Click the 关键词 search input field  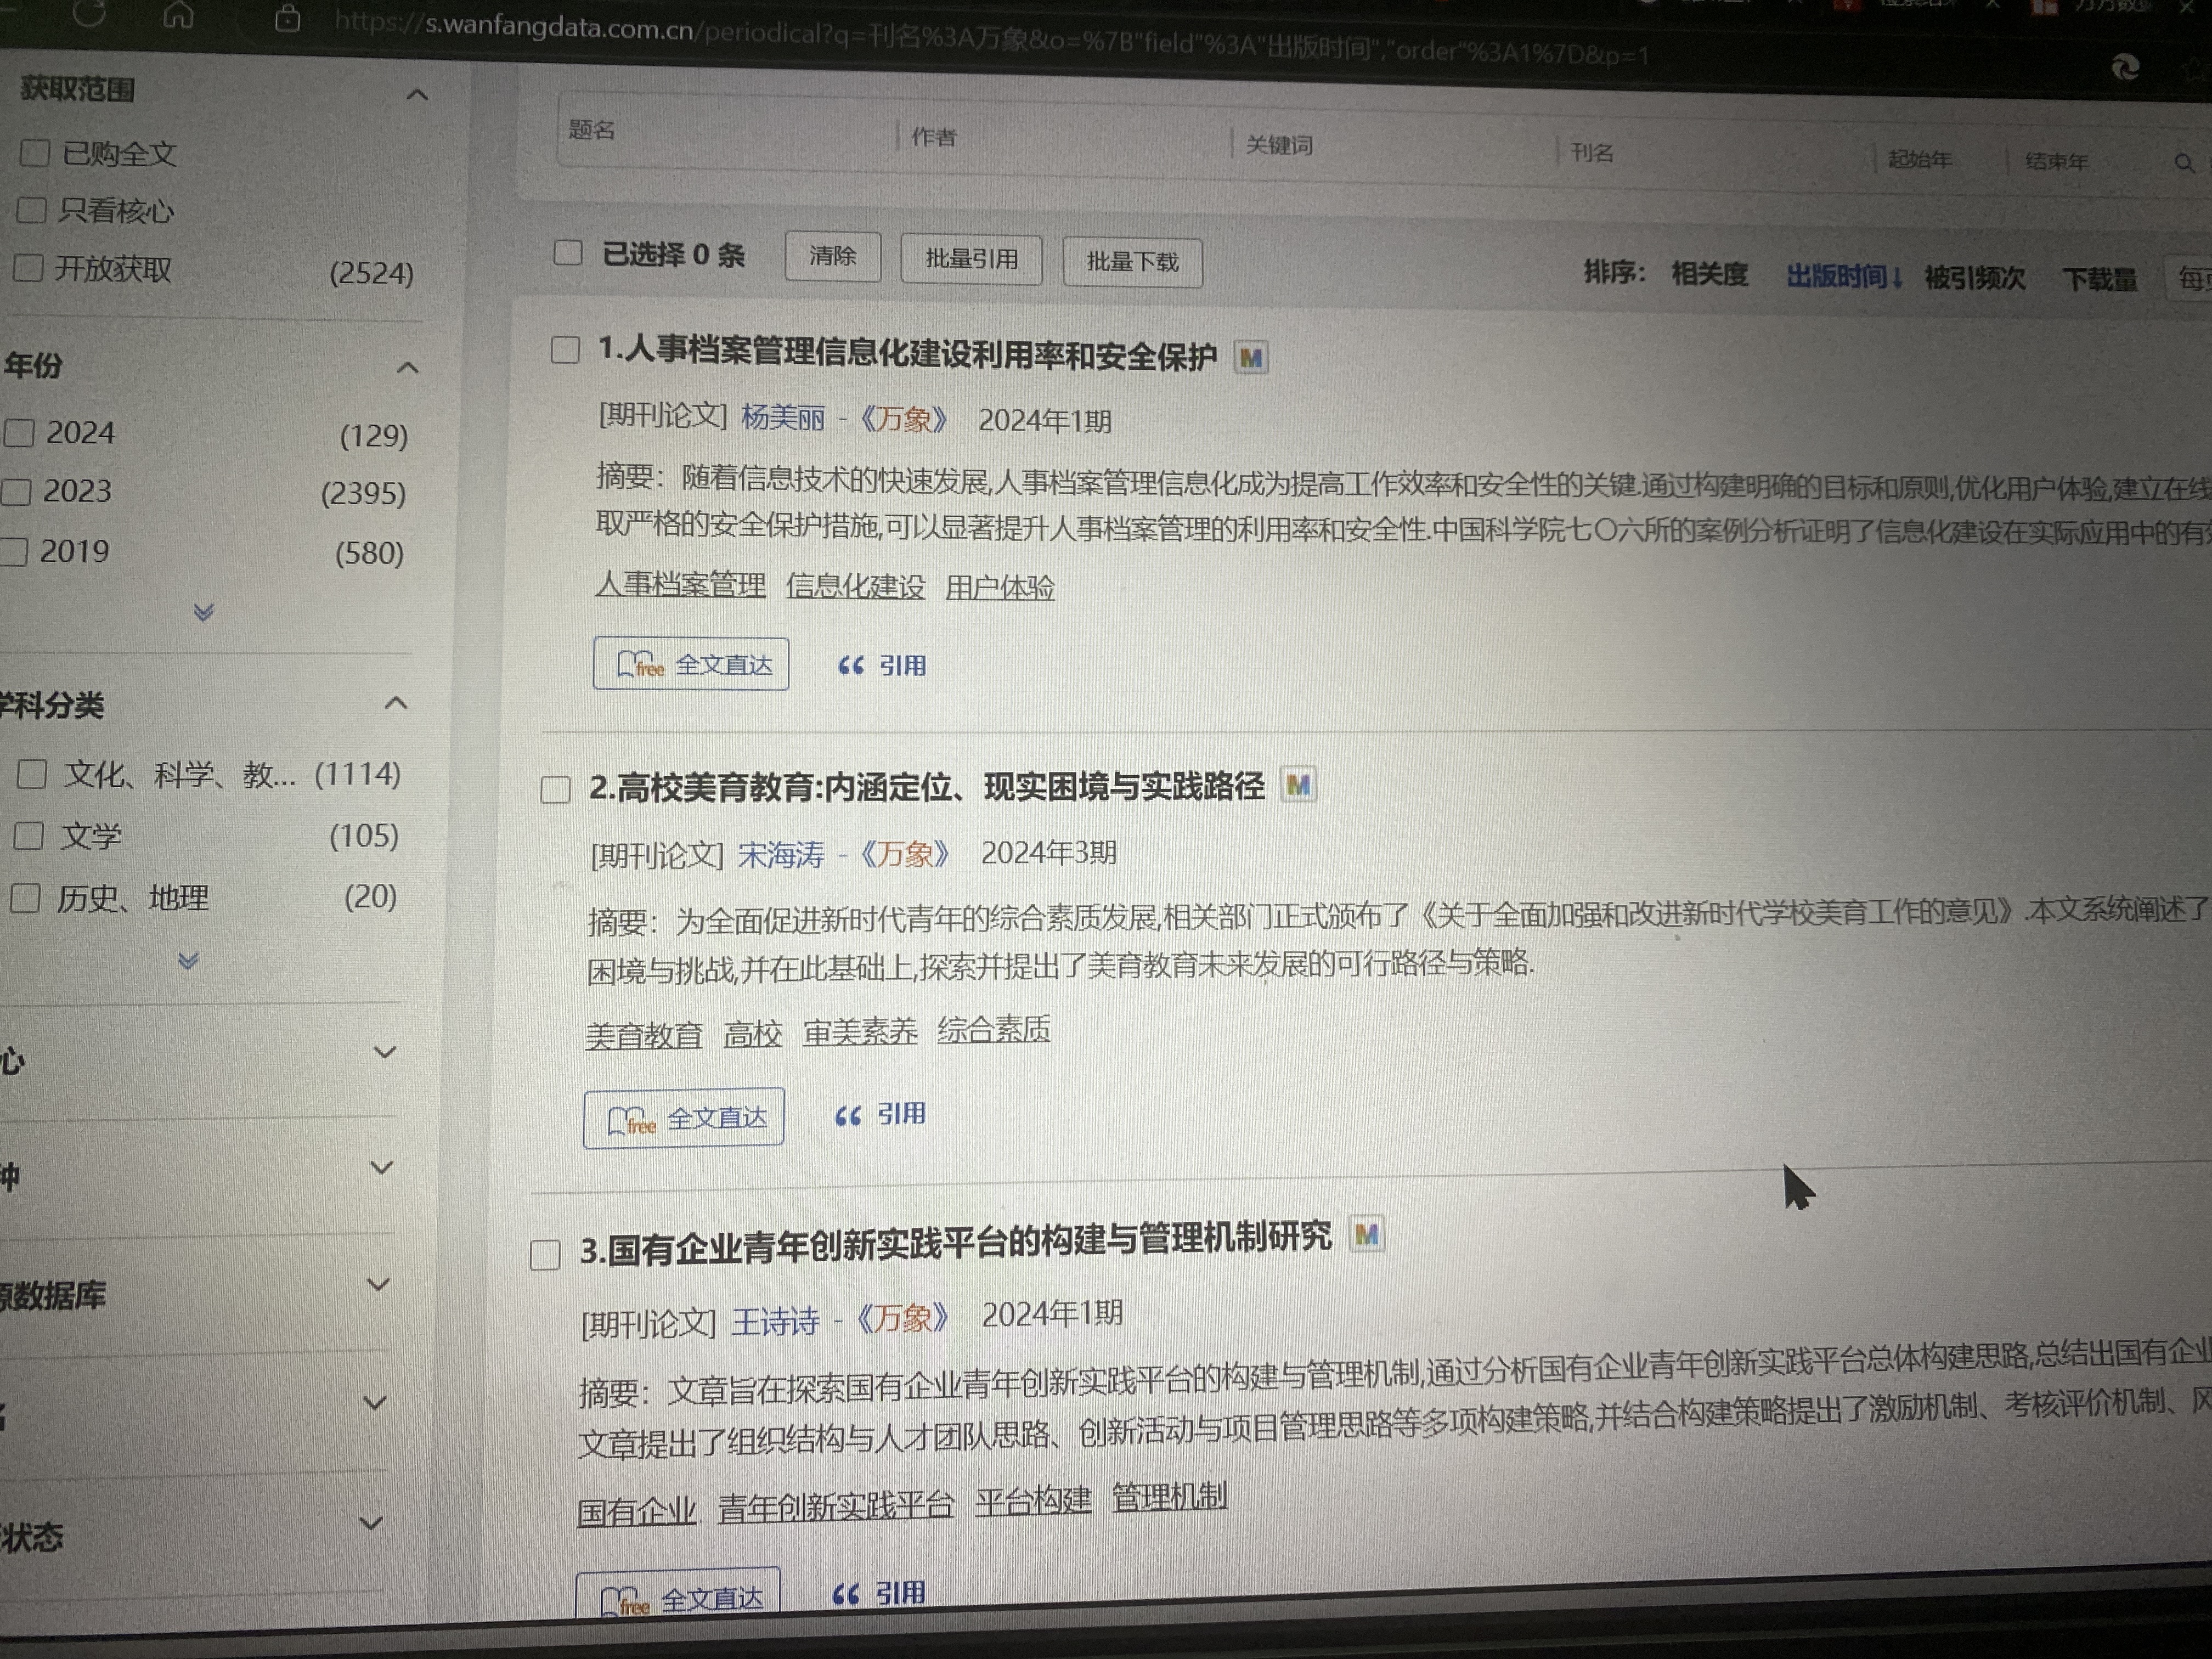pos(1395,147)
